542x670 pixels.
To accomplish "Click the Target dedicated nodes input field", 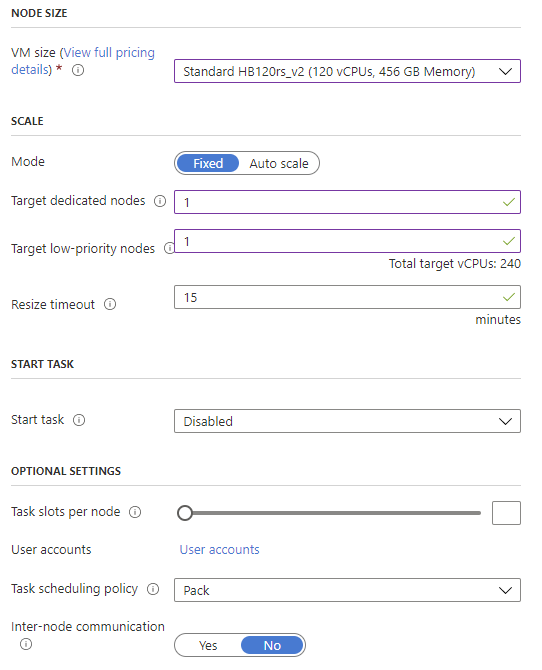I will tap(347, 202).
